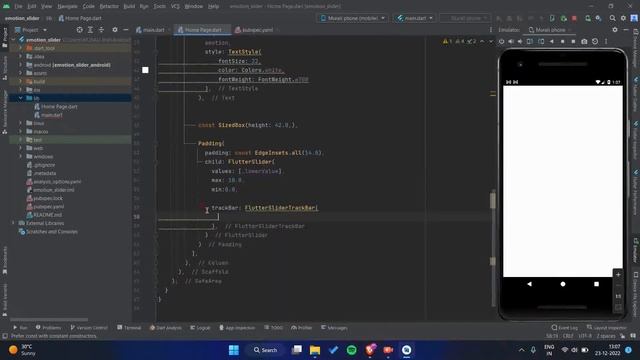The image size is (640, 360).
Task: Open main.dart run configuration dropdown
Action: (x=414, y=18)
